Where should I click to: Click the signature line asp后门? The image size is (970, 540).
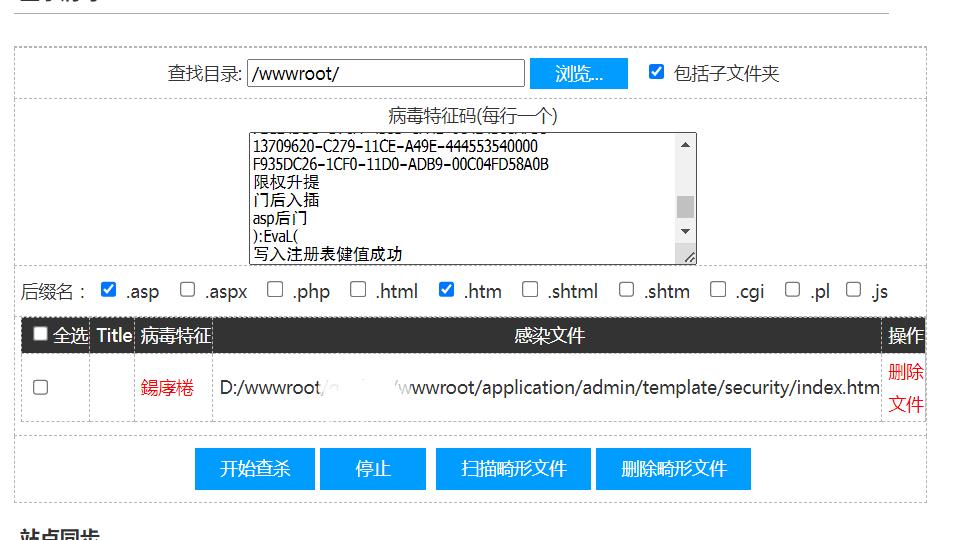tap(280, 218)
